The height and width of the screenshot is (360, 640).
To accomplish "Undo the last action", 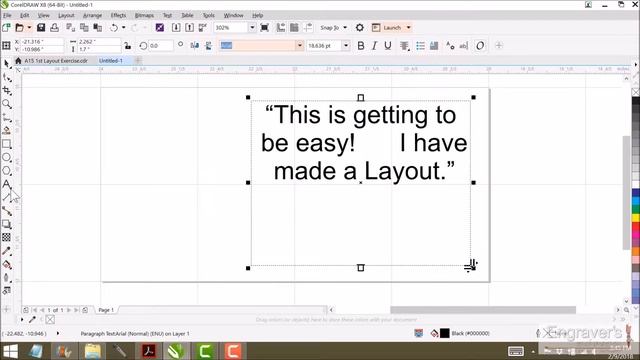I will (x=114, y=27).
